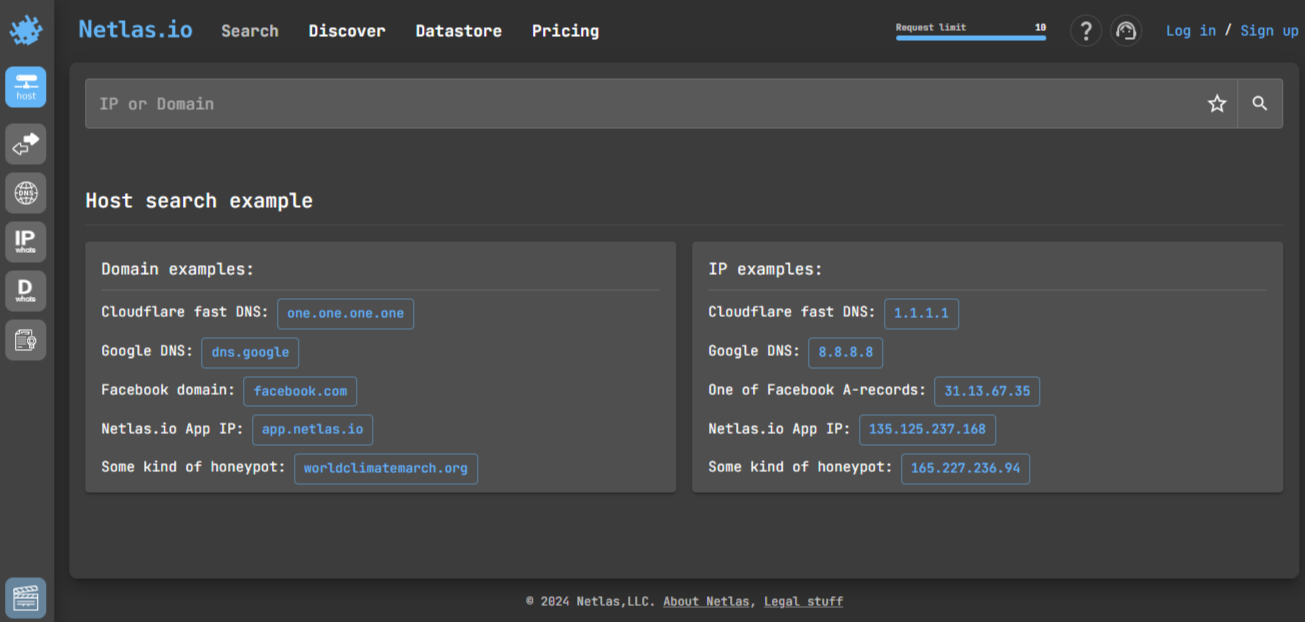
Task: Open the responses search arrows icon
Action: pos(26,144)
